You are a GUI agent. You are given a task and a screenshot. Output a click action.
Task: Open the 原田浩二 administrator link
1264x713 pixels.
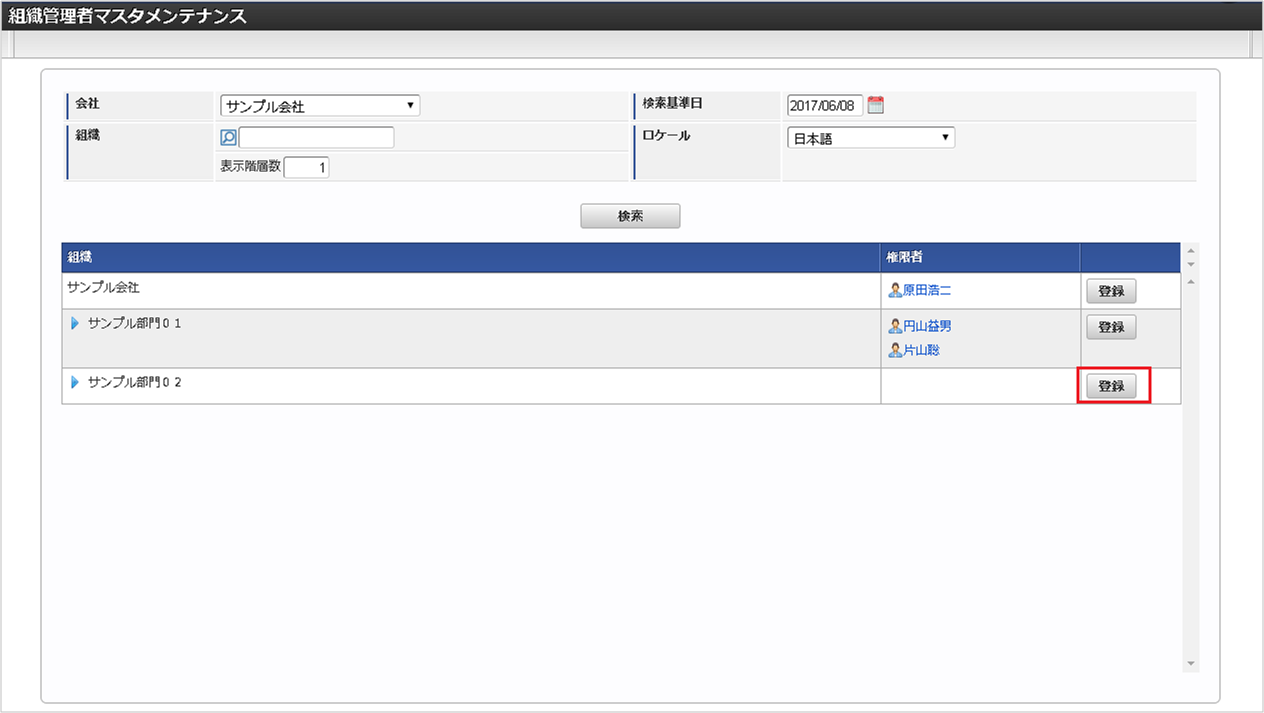(x=927, y=291)
